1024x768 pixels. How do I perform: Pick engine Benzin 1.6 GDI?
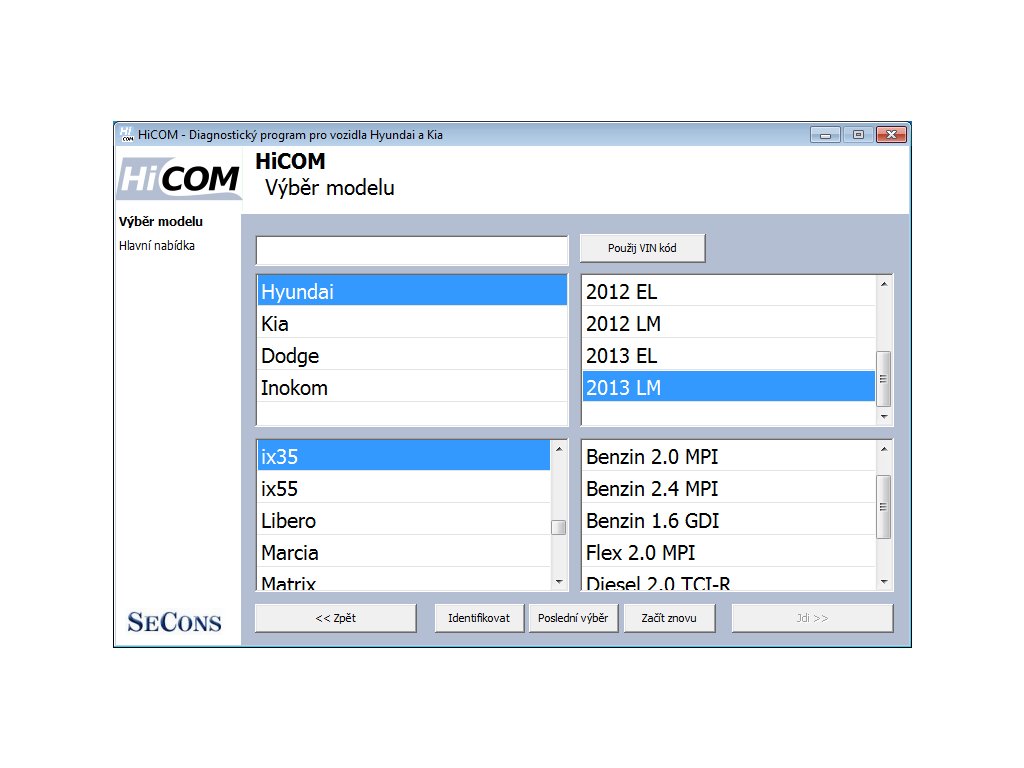(729, 520)
